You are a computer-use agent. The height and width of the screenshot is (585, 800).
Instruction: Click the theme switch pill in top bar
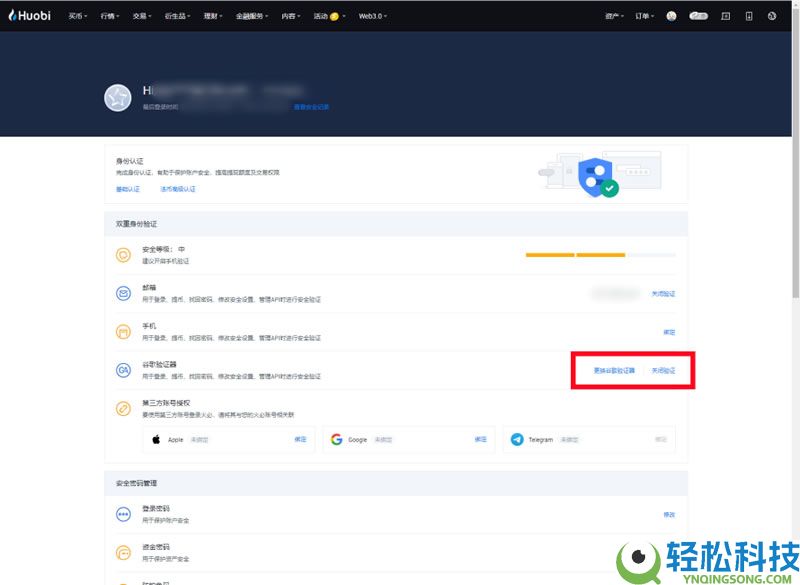pos(698,15)
